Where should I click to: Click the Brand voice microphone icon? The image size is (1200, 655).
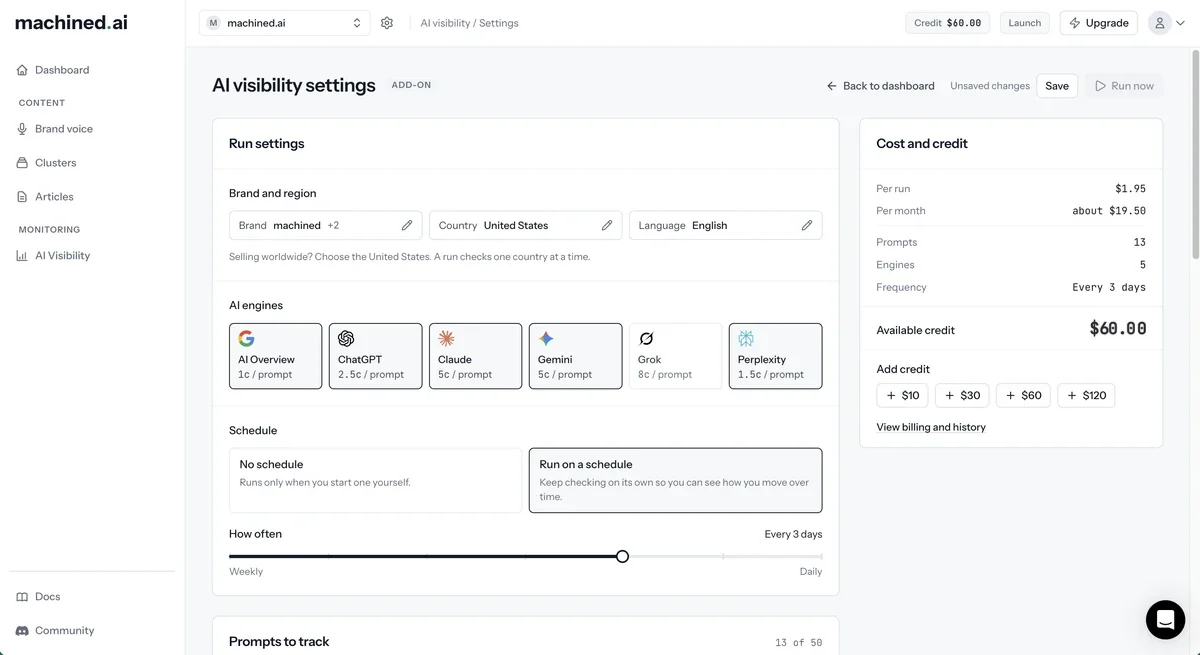pos(23,129)
